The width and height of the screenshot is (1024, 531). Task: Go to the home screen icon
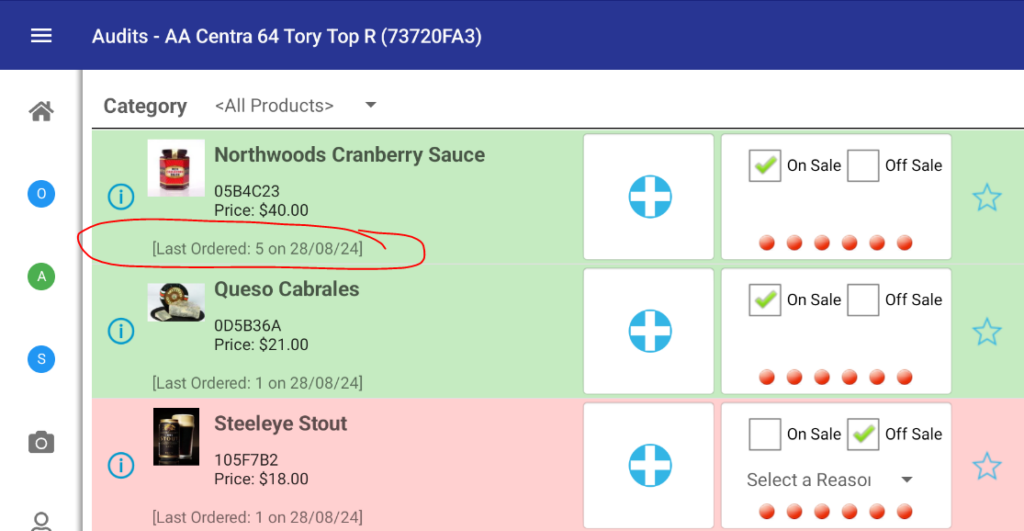(41, 112)
